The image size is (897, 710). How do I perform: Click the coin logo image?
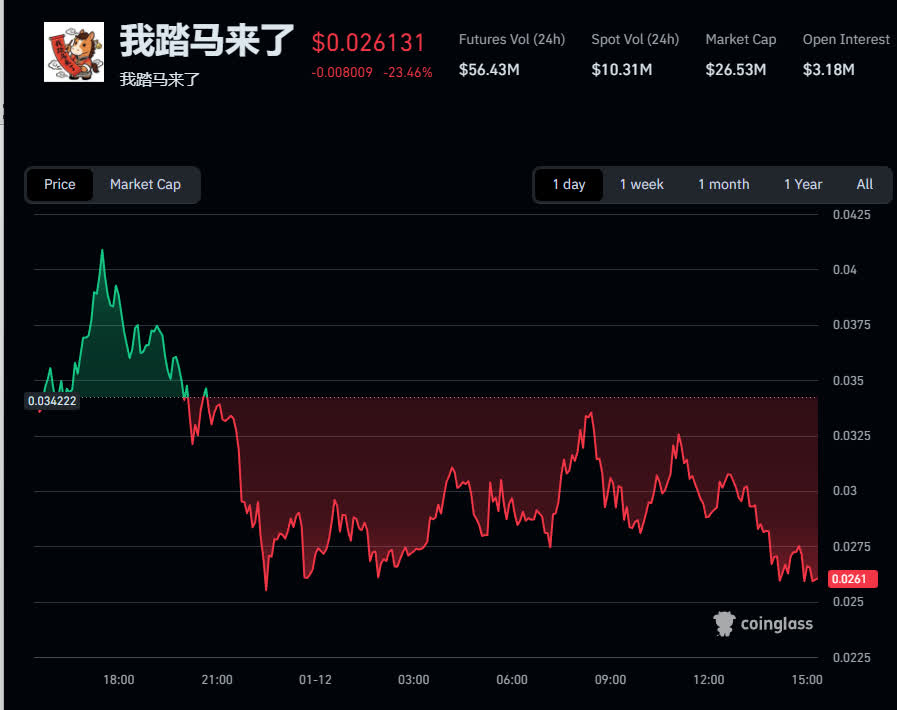pos(74,51)
